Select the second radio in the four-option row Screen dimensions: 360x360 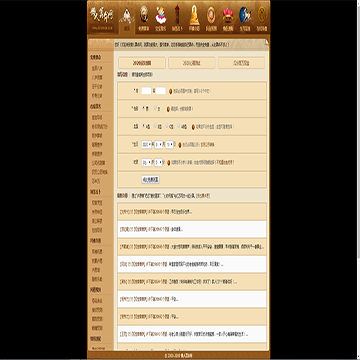pyautogui.click(x=155, y=126)
